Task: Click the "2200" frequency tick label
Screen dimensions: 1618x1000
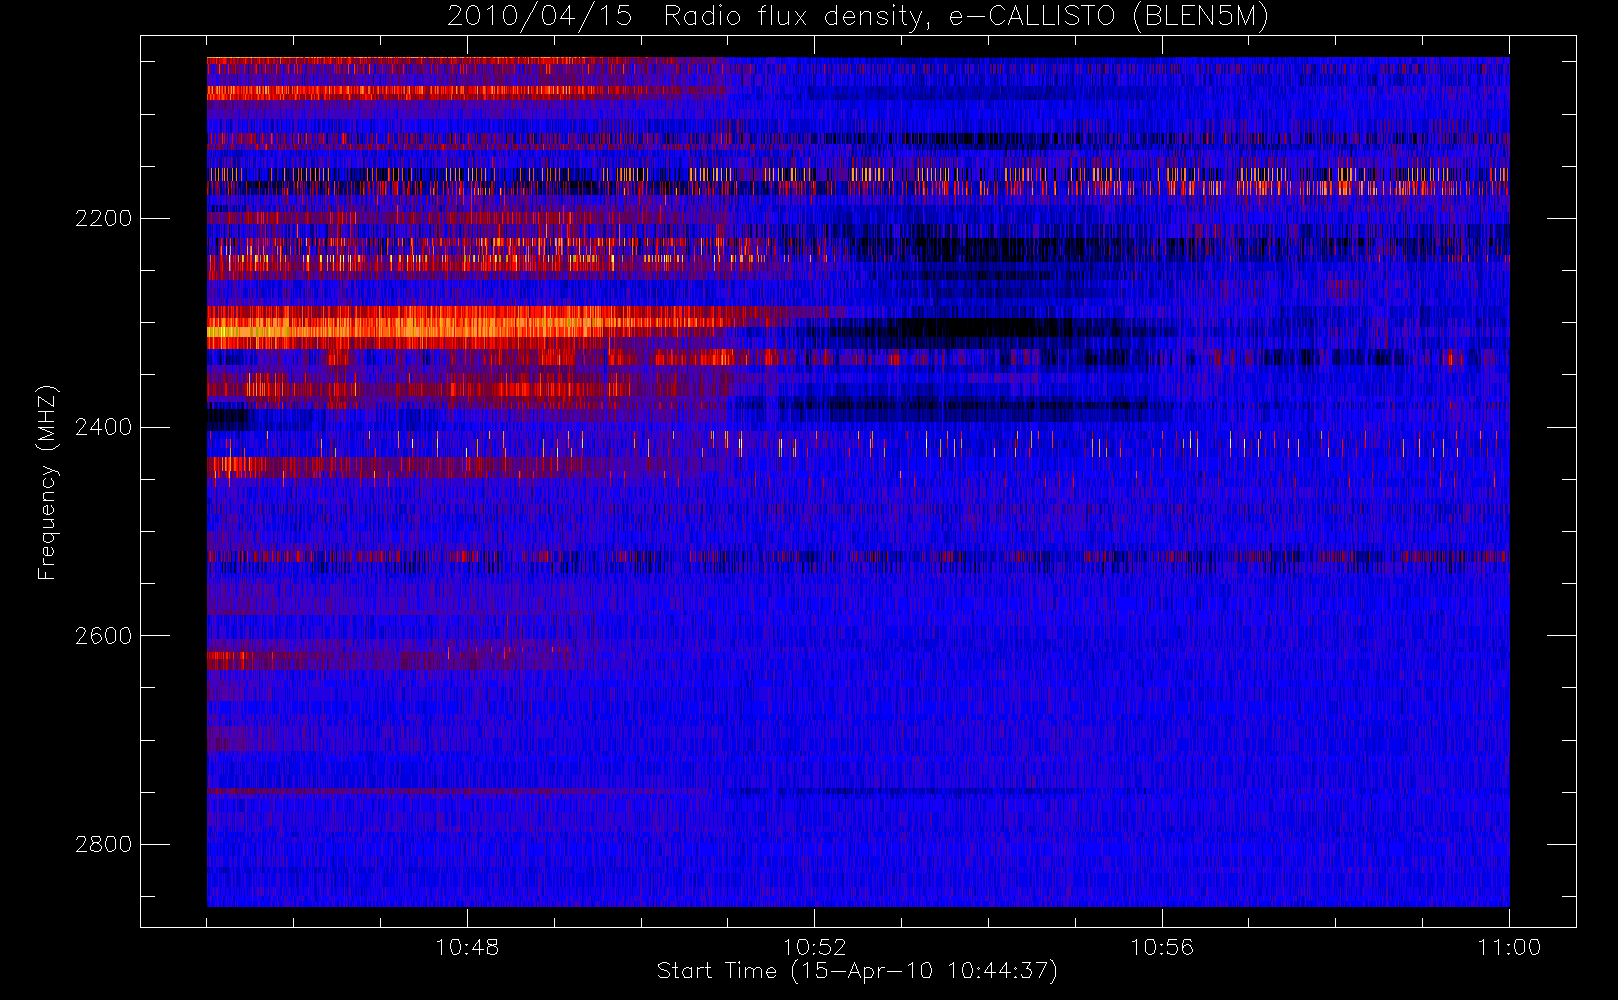Action: coord(103,218)
